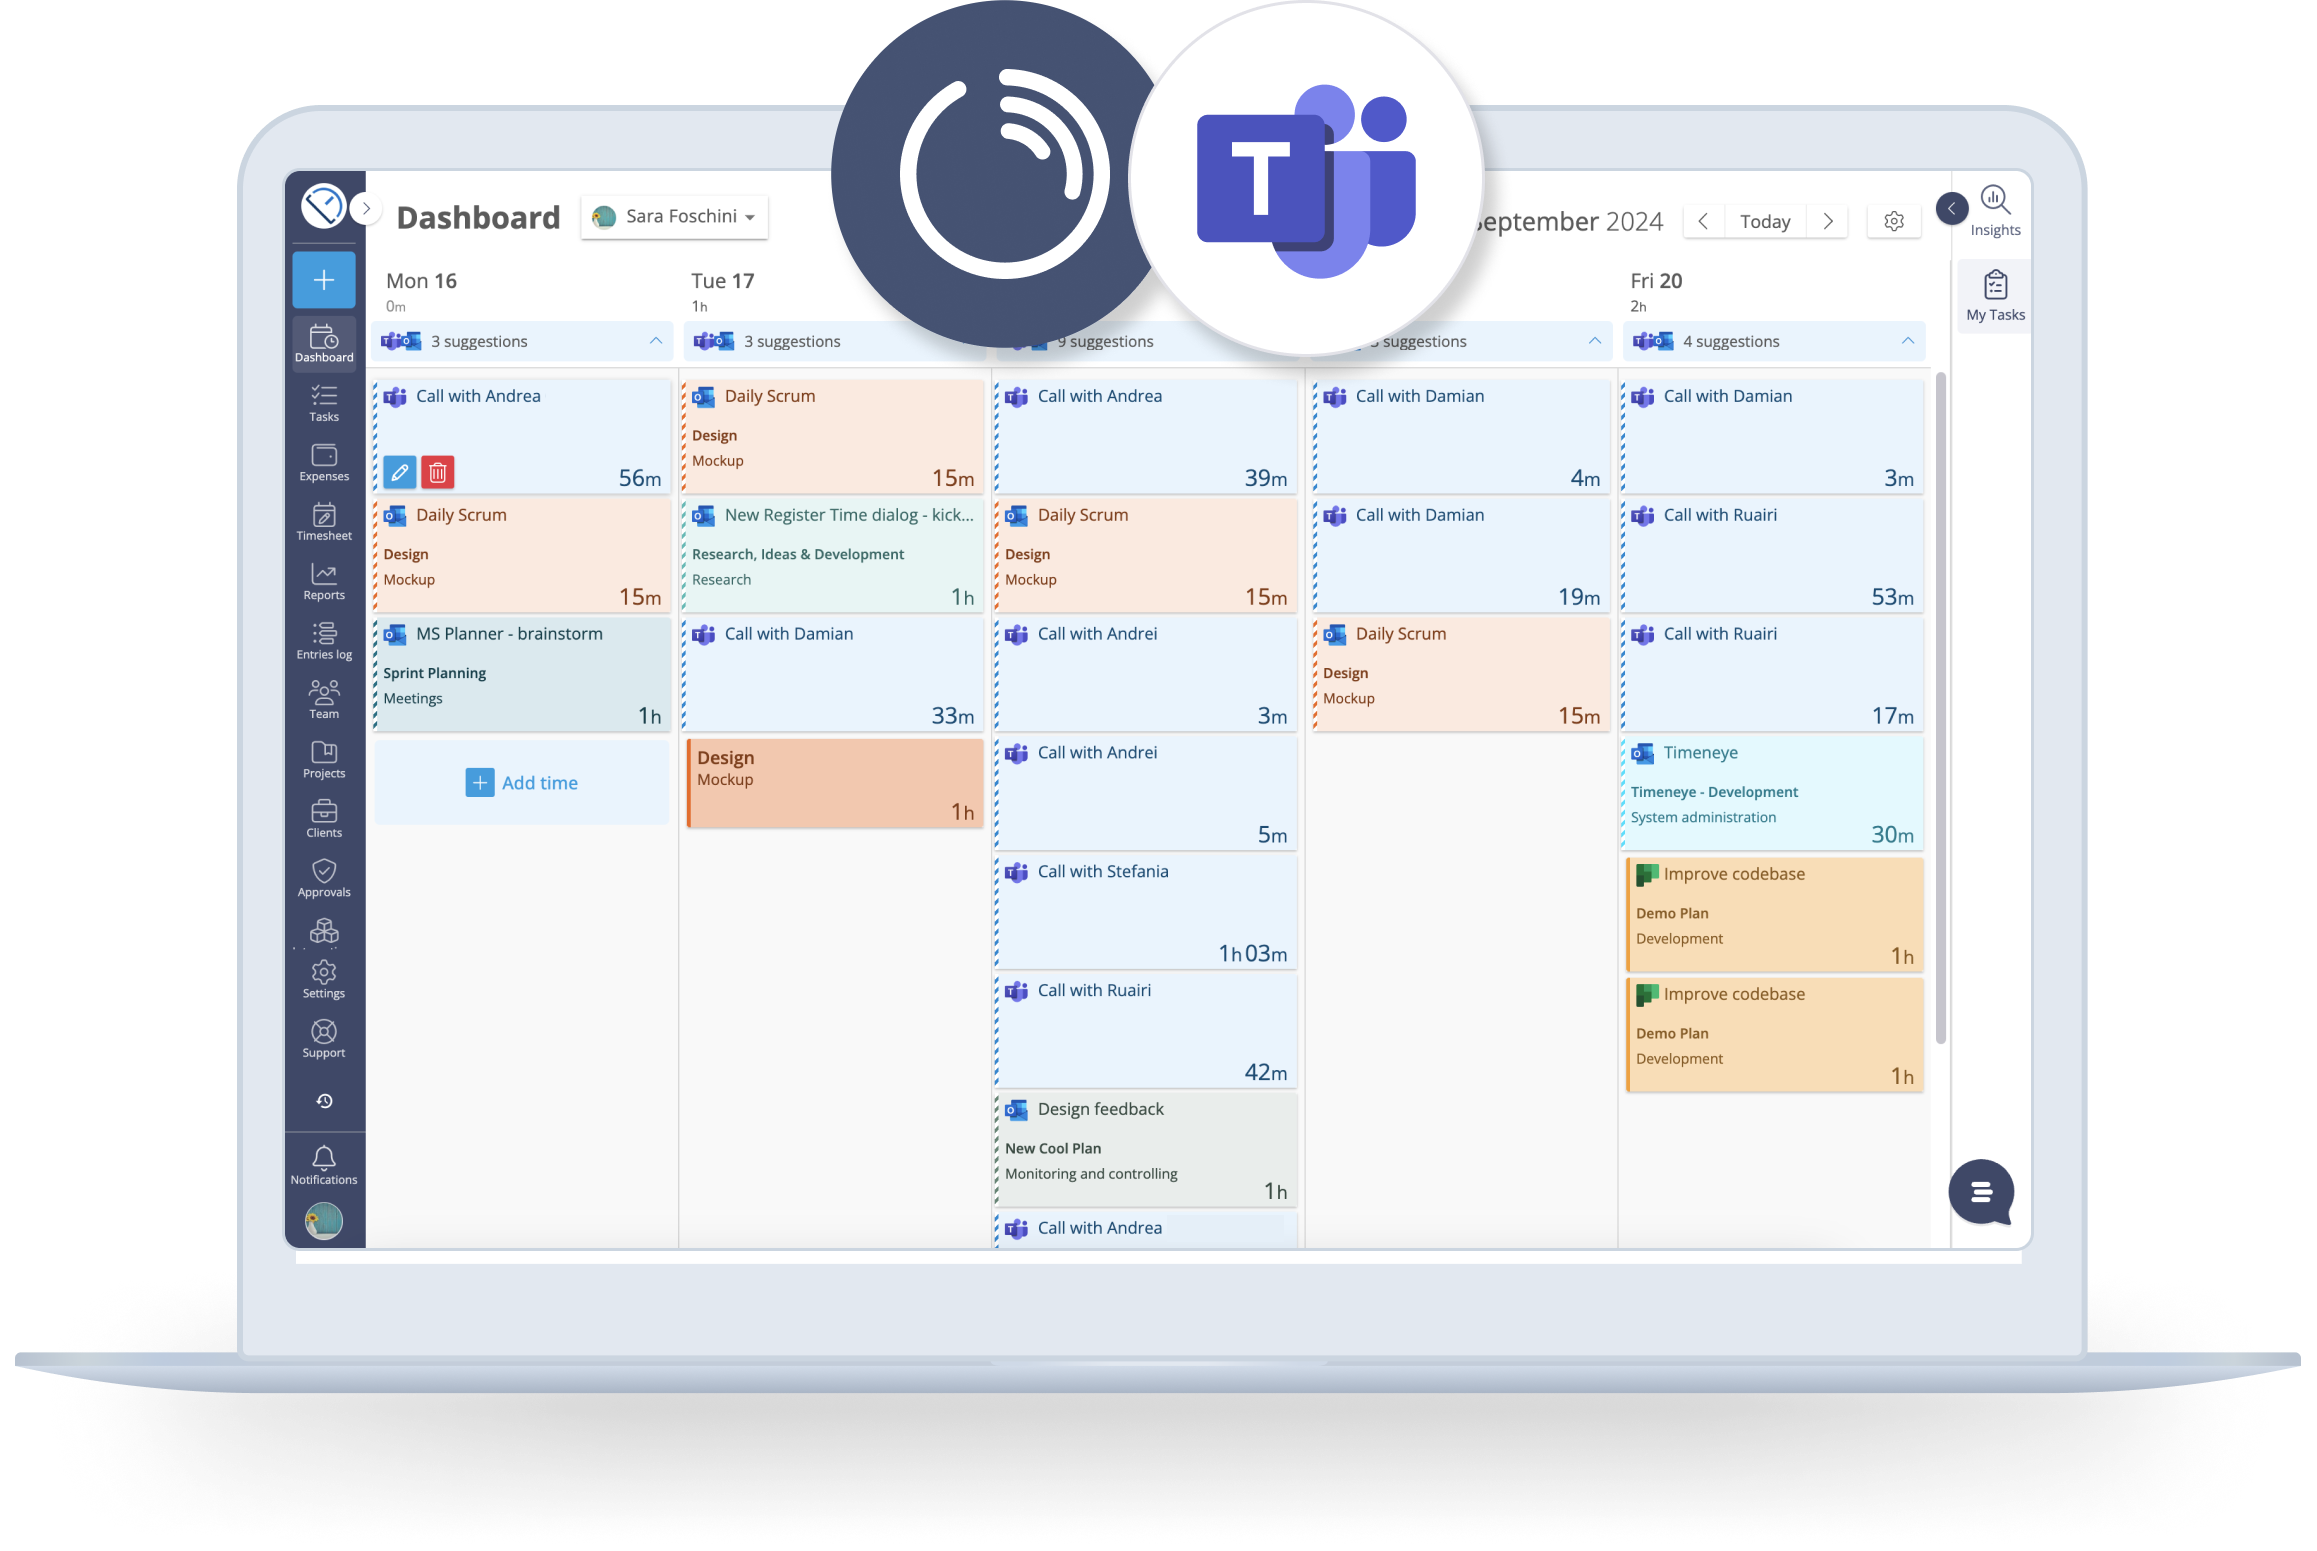Select the Call with Ruairi 42m suggestion

click(1146, 1031)
